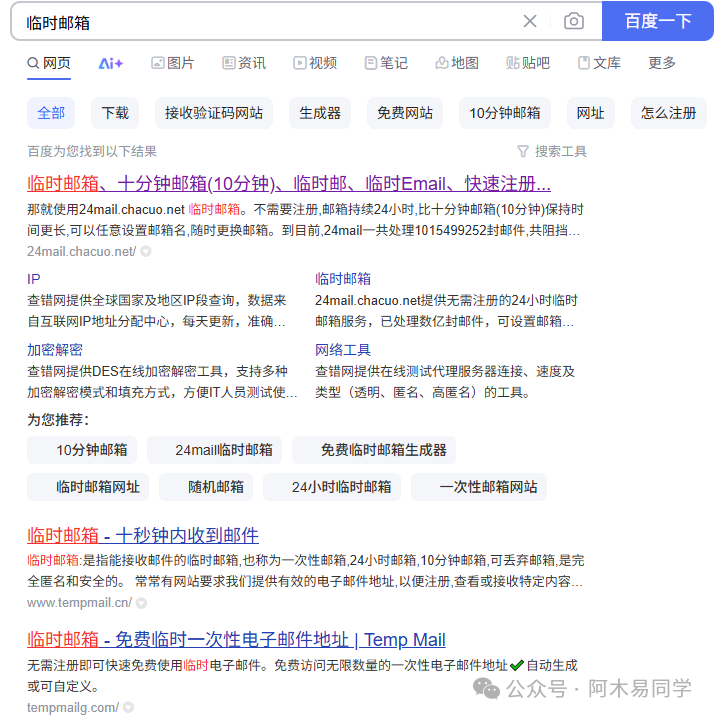Choose the 一次性邮箱网站 suggestion
Image resolution: width=715 pixels, height=718 pixels.
coord(479,487)
